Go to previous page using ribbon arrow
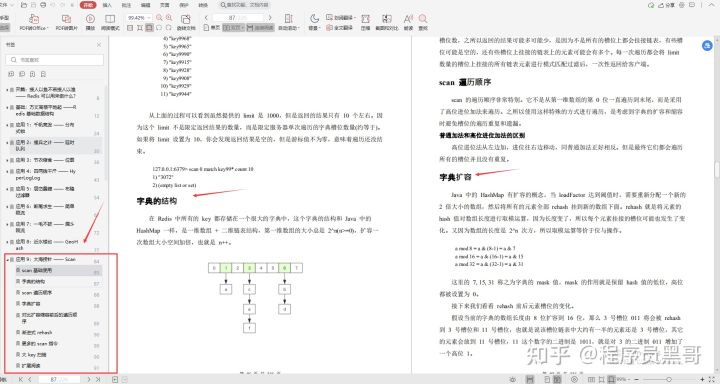 coord(206,17)
